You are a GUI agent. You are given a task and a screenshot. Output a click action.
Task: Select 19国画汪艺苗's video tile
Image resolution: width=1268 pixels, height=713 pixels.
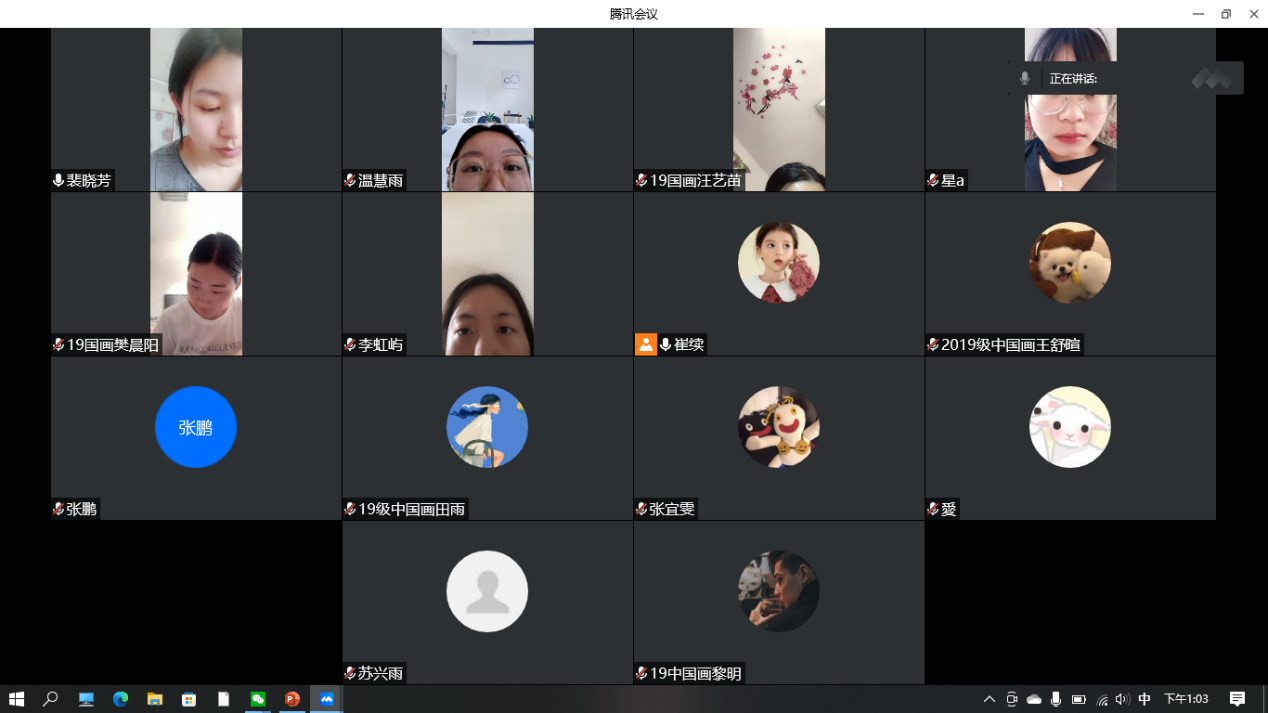click(x=779, y=109)
